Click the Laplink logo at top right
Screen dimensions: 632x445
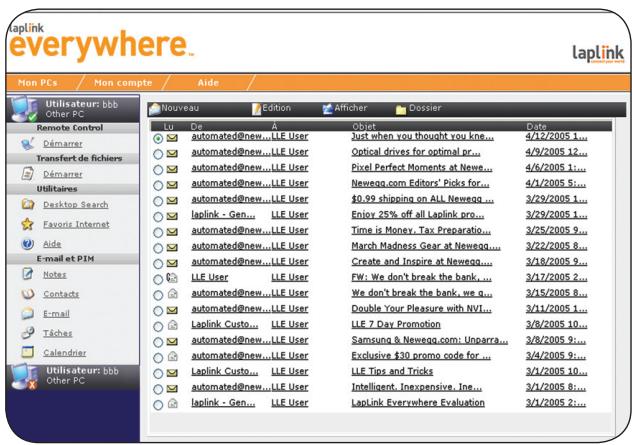(x=598, y=54)
